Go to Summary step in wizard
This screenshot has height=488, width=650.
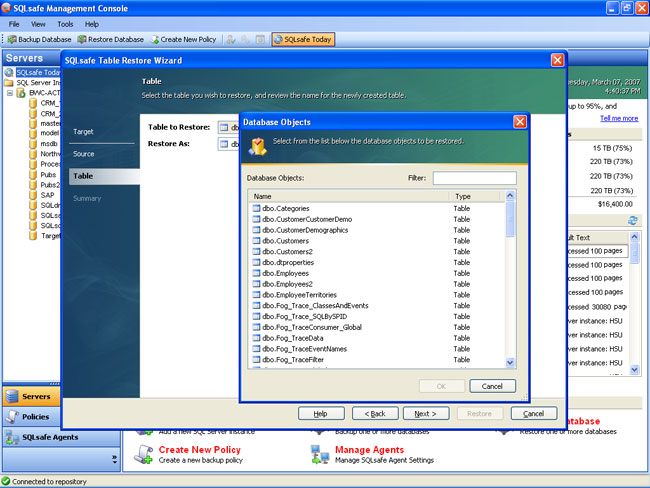point(87,199)
